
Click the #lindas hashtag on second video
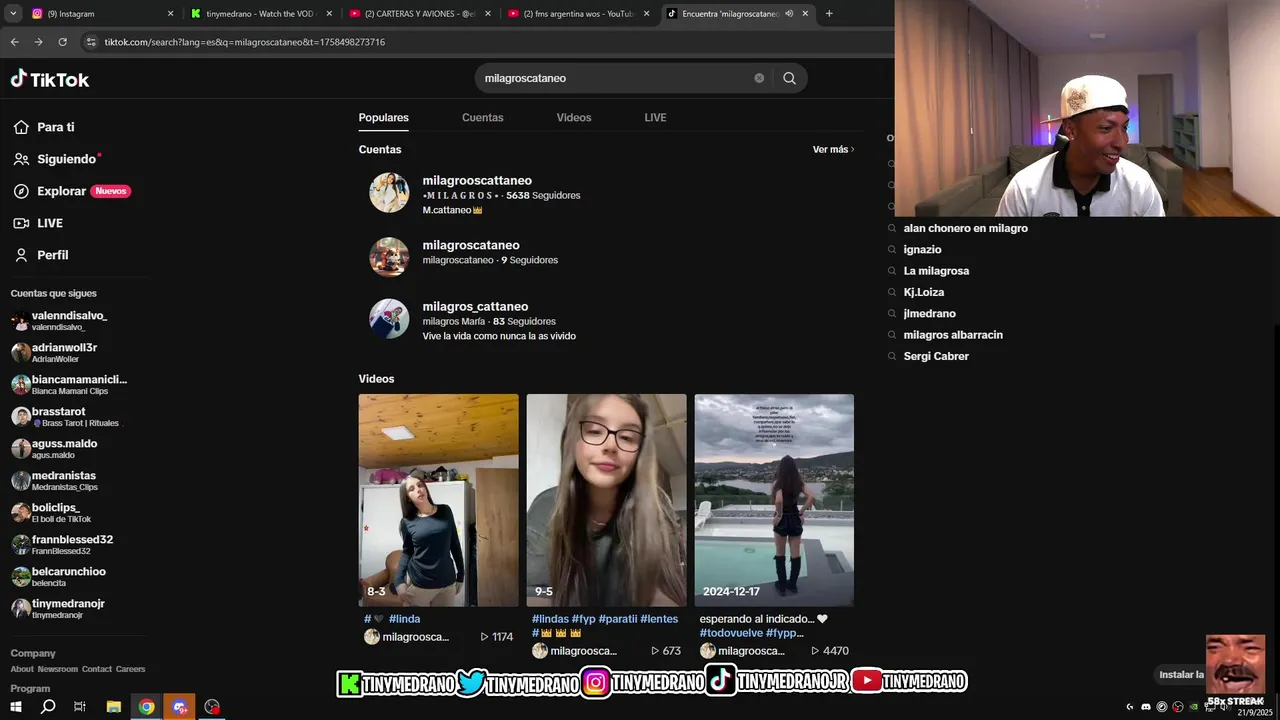point(550,619)
